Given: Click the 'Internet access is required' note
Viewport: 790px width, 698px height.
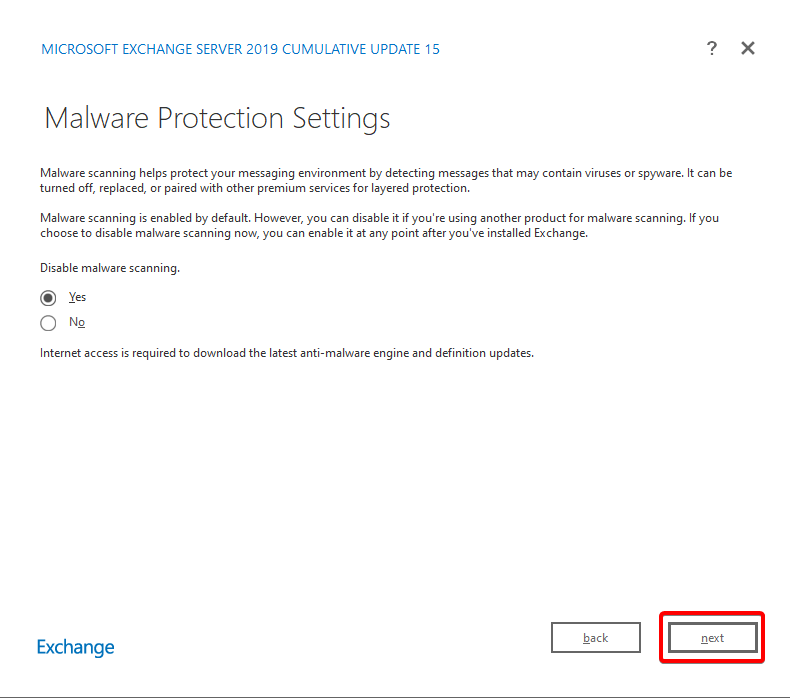Looking at the screenshot, I should point(286,353).
